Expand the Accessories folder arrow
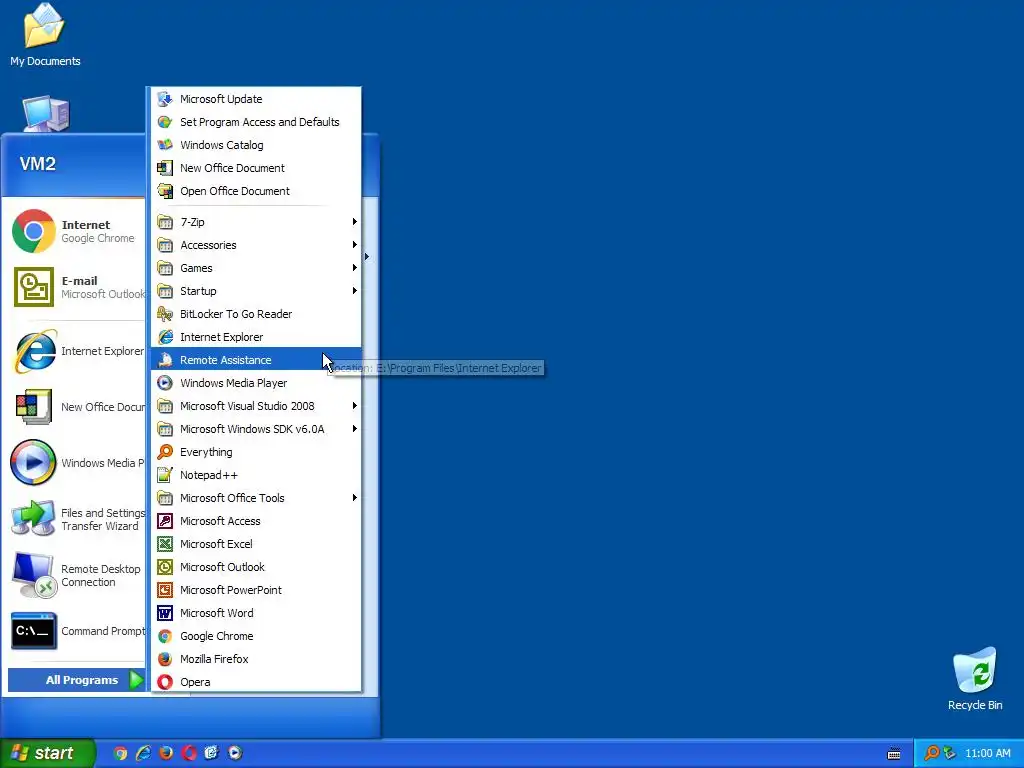The height and width of the screenshot is (768, 1024). 355,245
